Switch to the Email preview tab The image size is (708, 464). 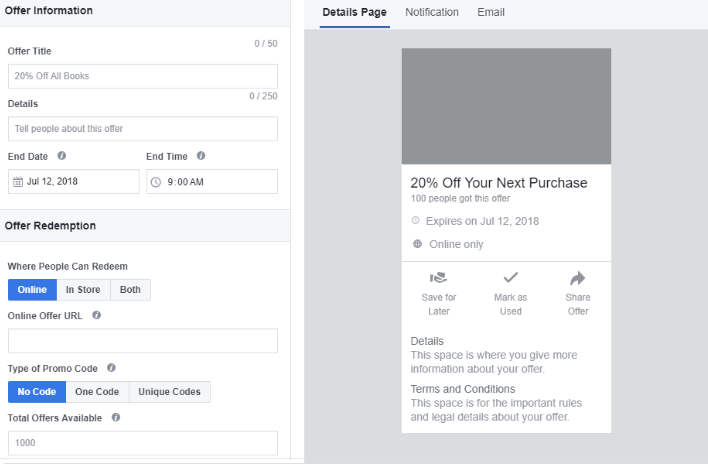pyautogui.click(x=491, y=13)
